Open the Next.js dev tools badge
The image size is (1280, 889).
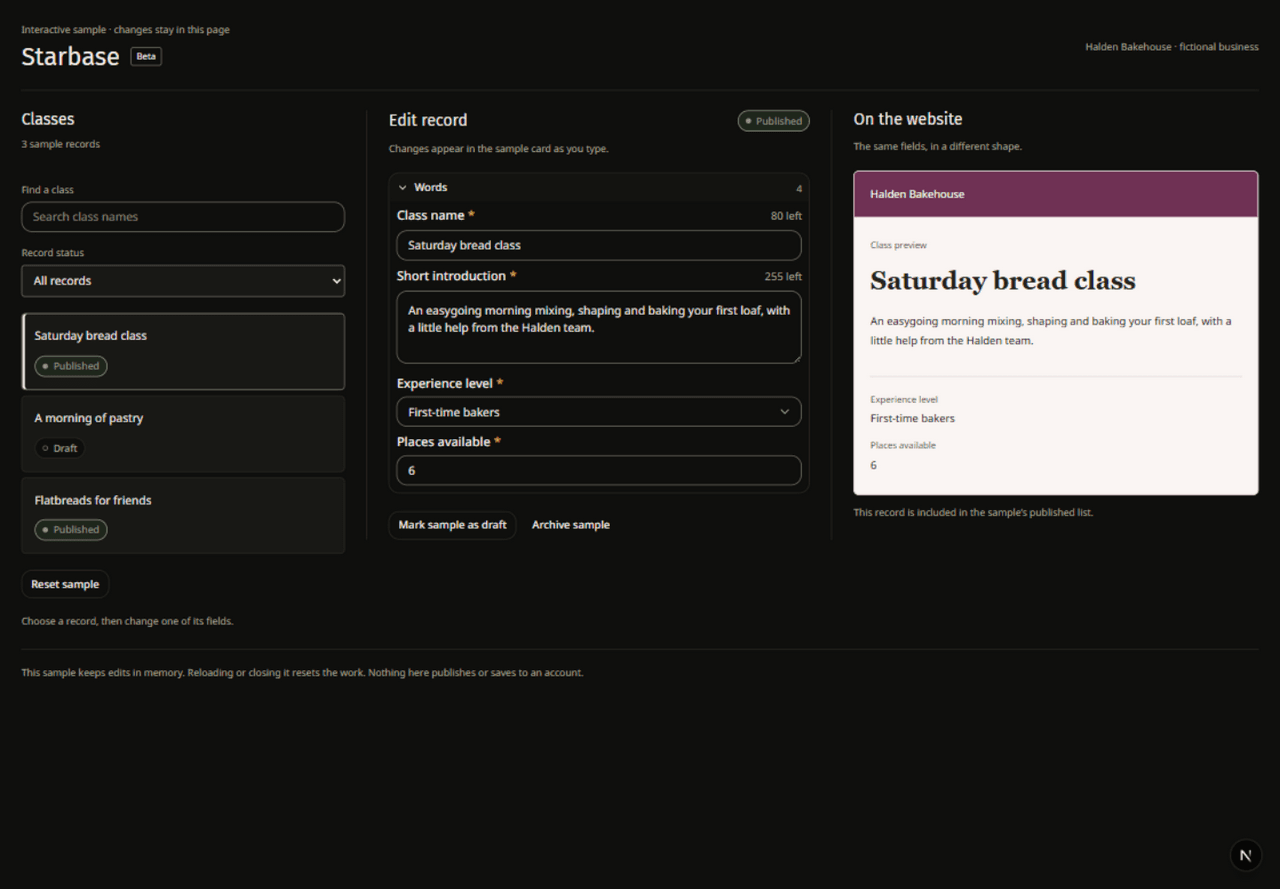pyautogui.click(x=1245, y=855)
